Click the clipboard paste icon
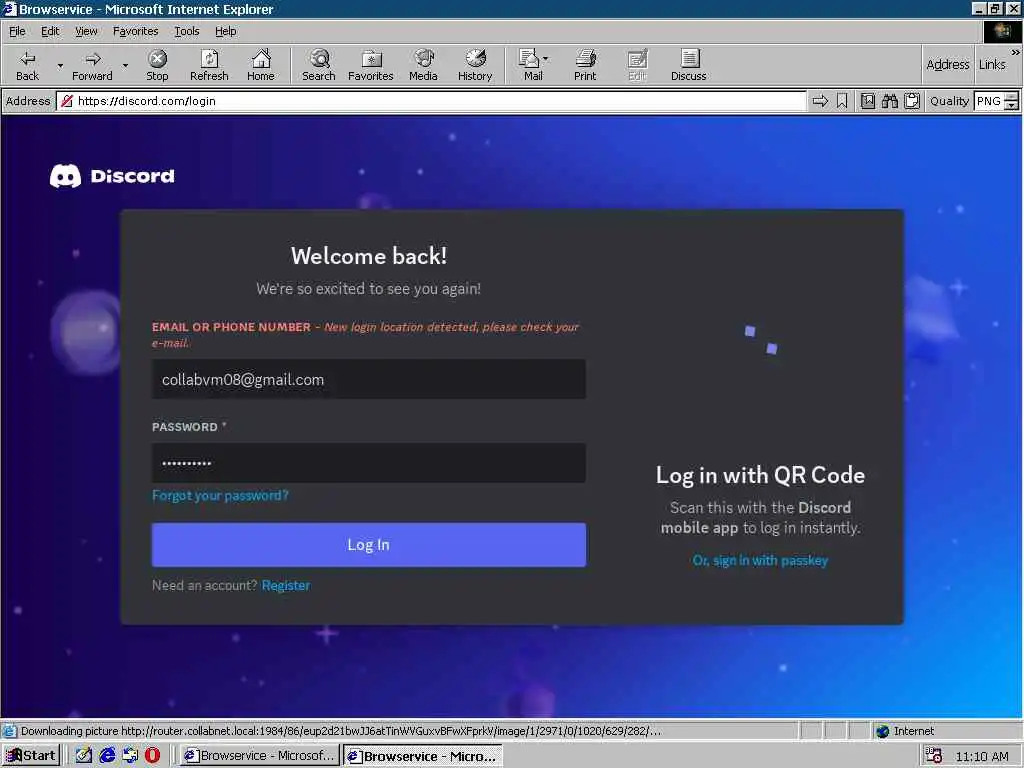This screenshot has width=1024, height=768. click(x=912, y=101)
